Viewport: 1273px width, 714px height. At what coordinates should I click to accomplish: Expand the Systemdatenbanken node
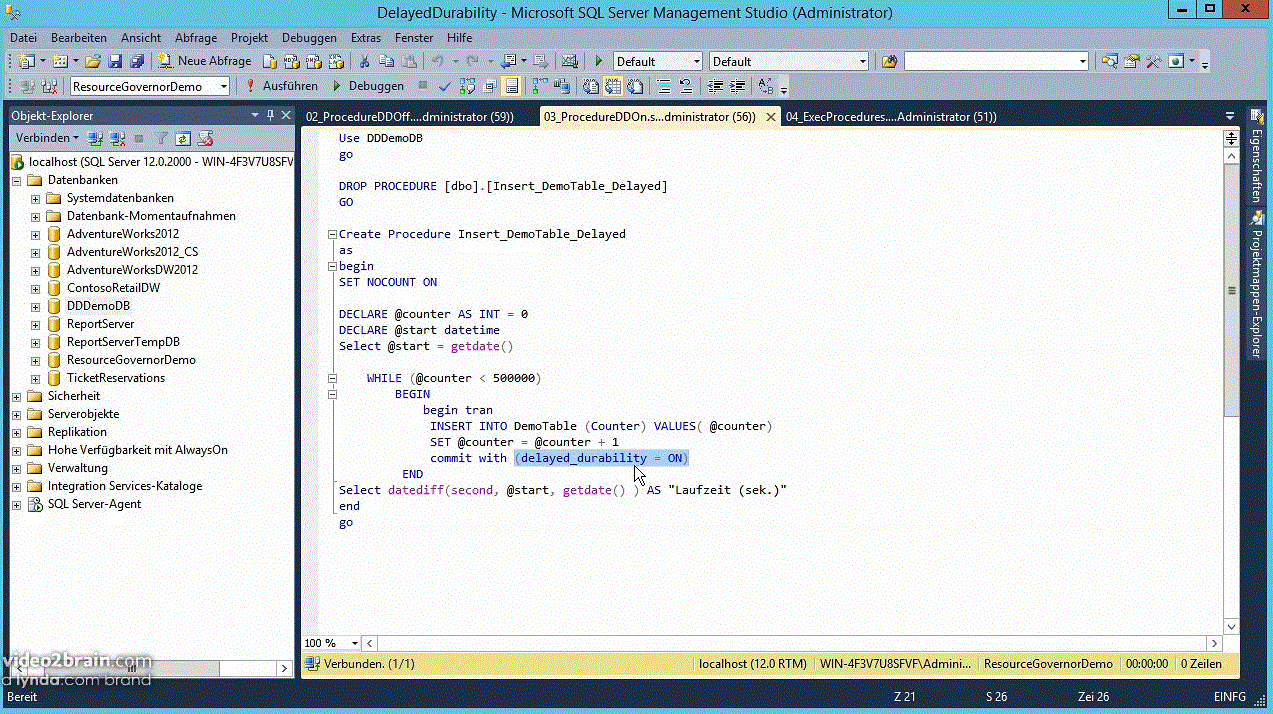click(x=36, y=199)
